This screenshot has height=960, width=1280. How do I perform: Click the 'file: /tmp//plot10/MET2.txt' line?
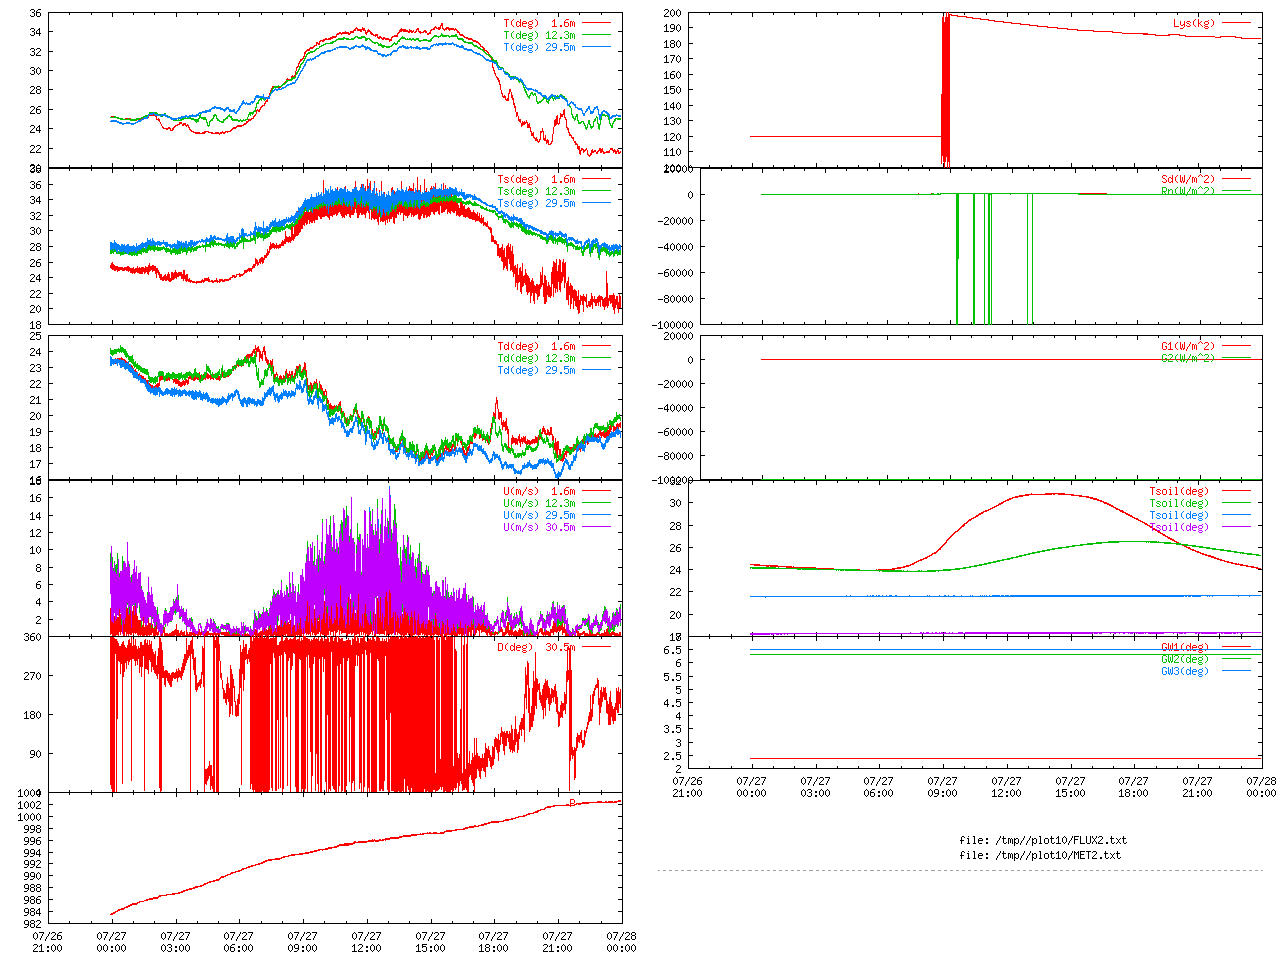(x=1040, y=856)
